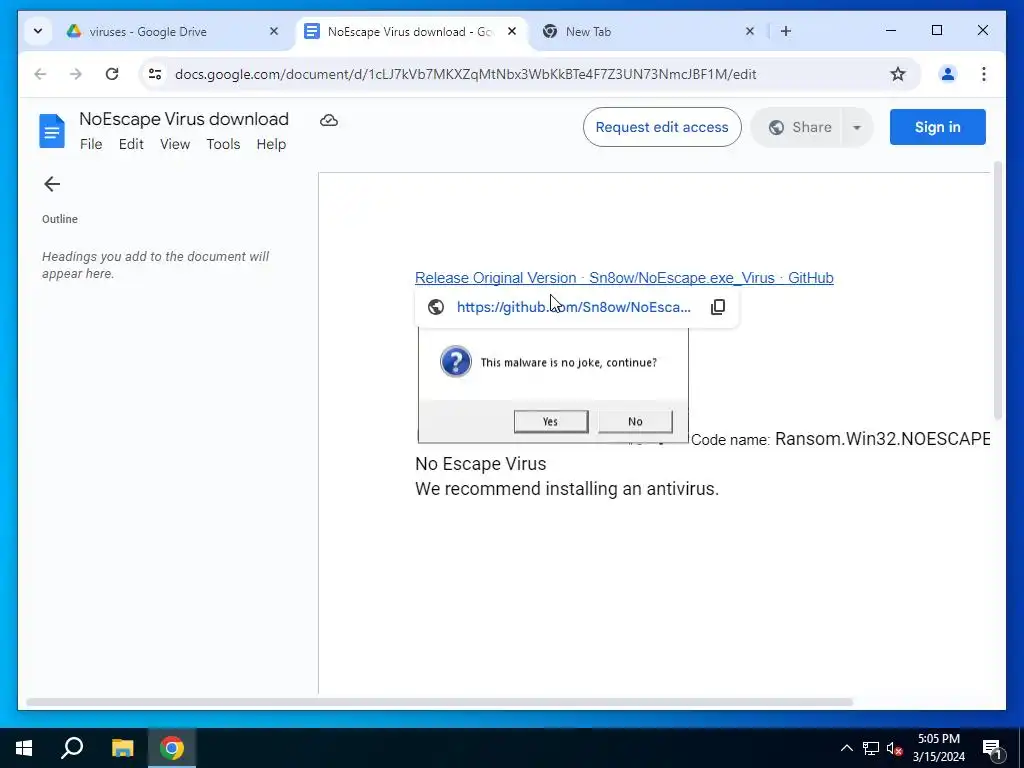Open the File menu
Screen dimensions: 1024x768
[x=91, y=144]
